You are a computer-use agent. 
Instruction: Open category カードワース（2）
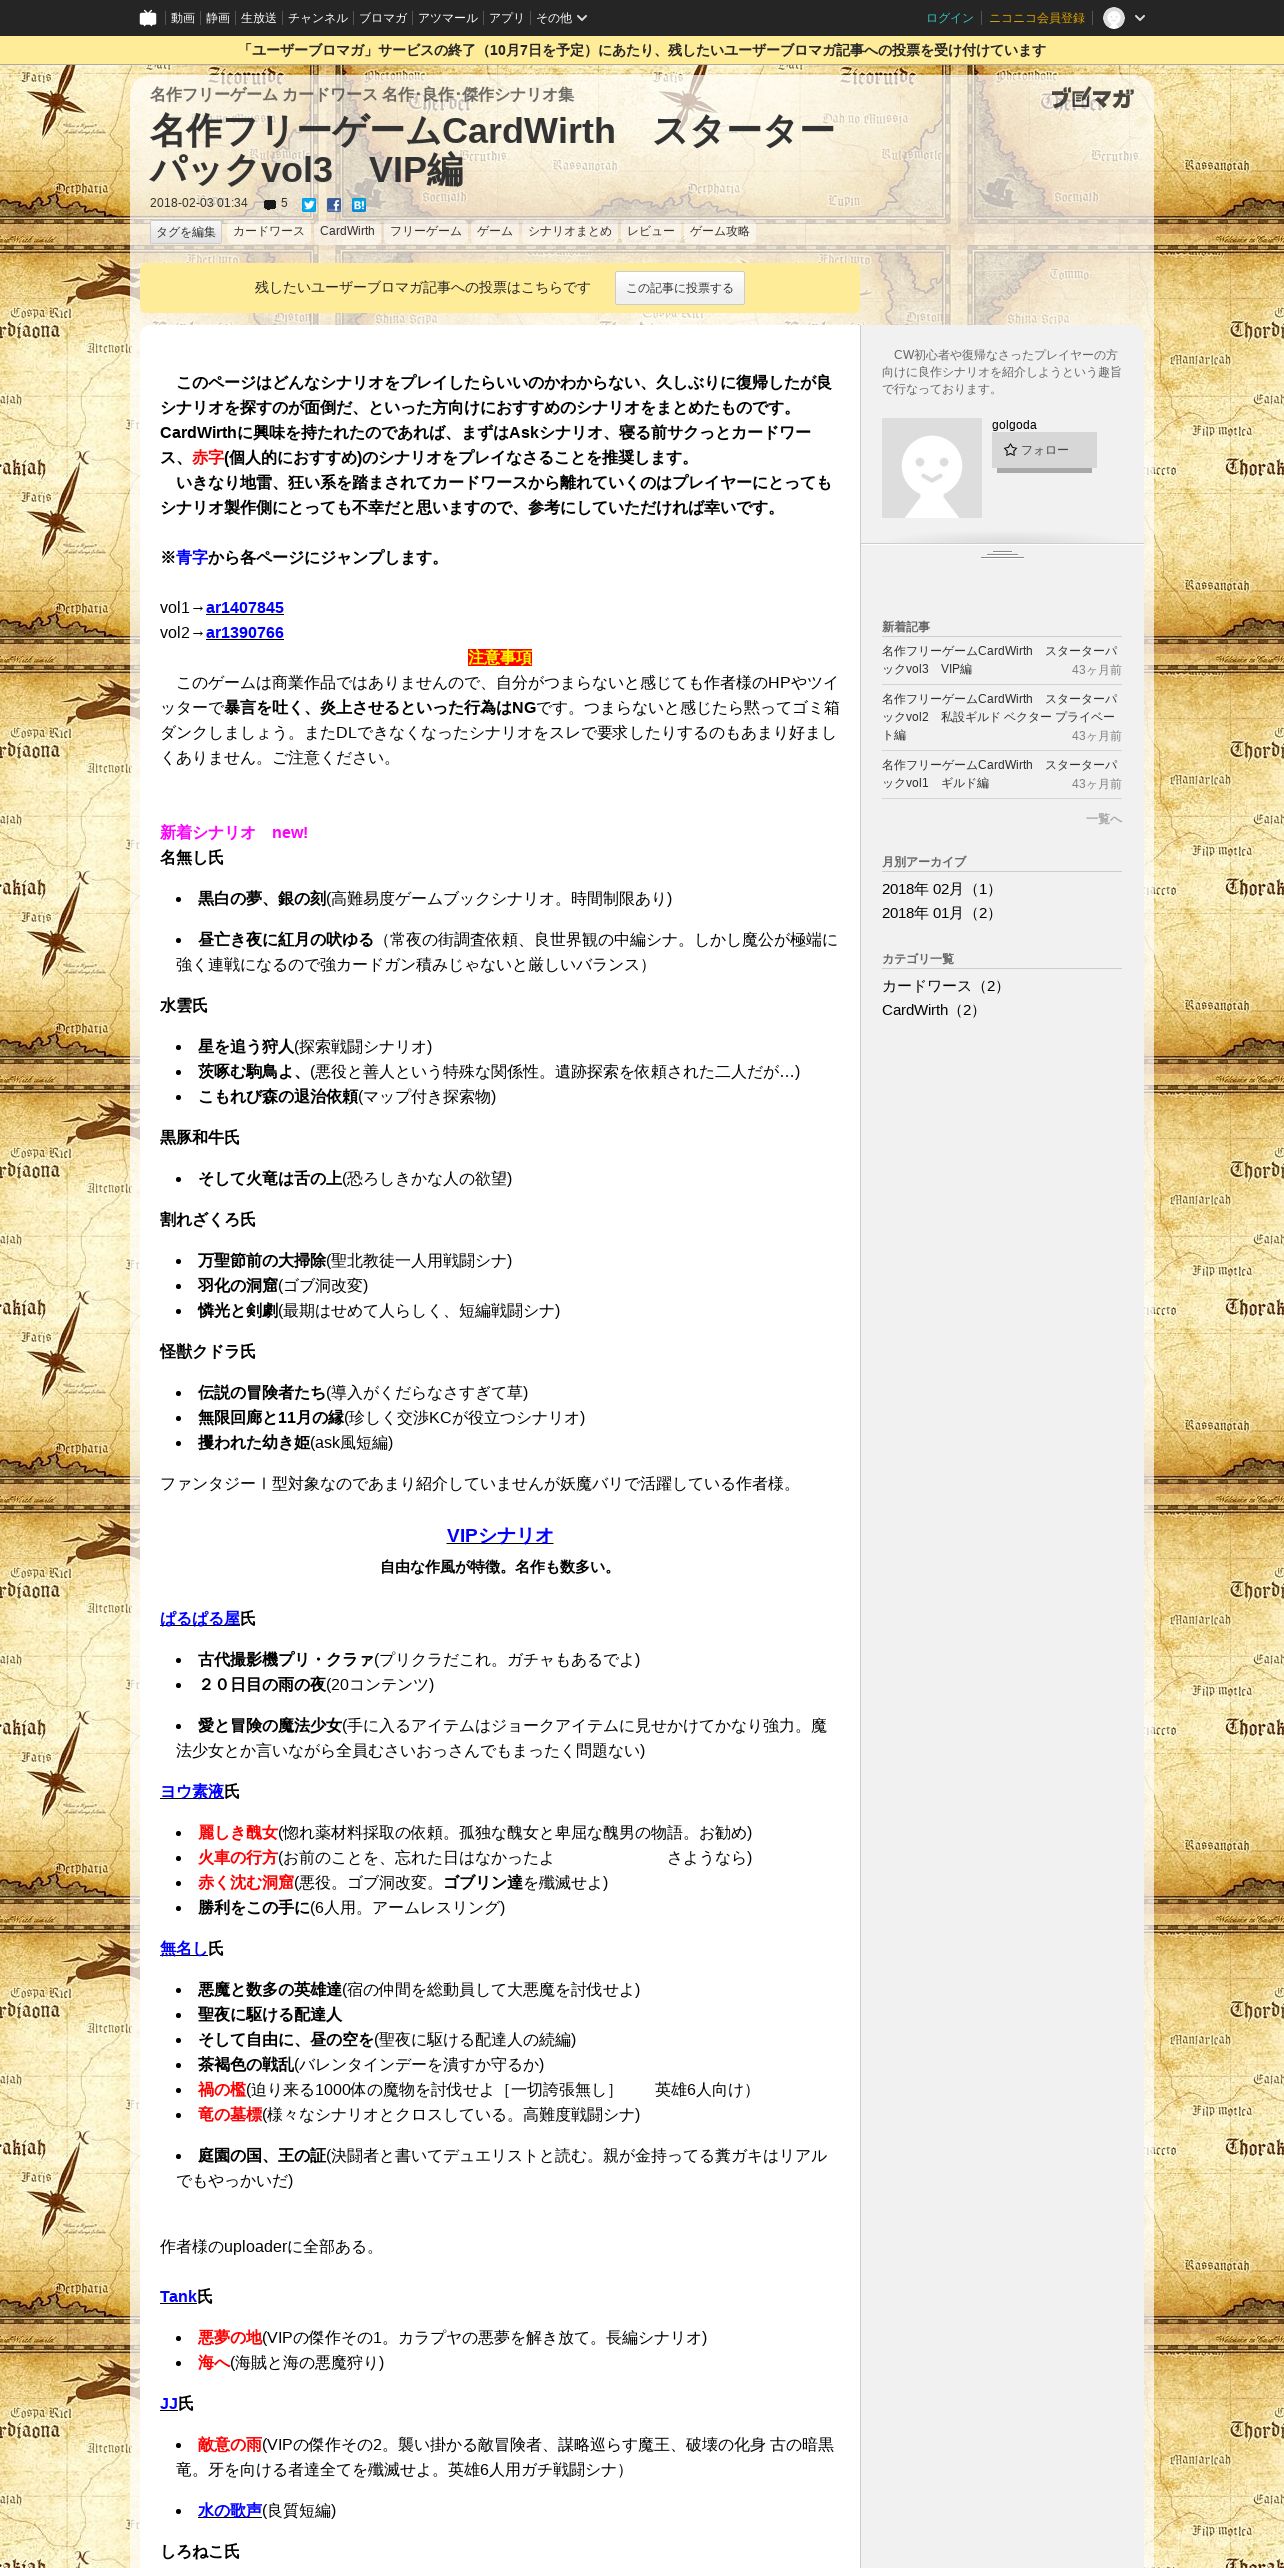tap(945, 986)
